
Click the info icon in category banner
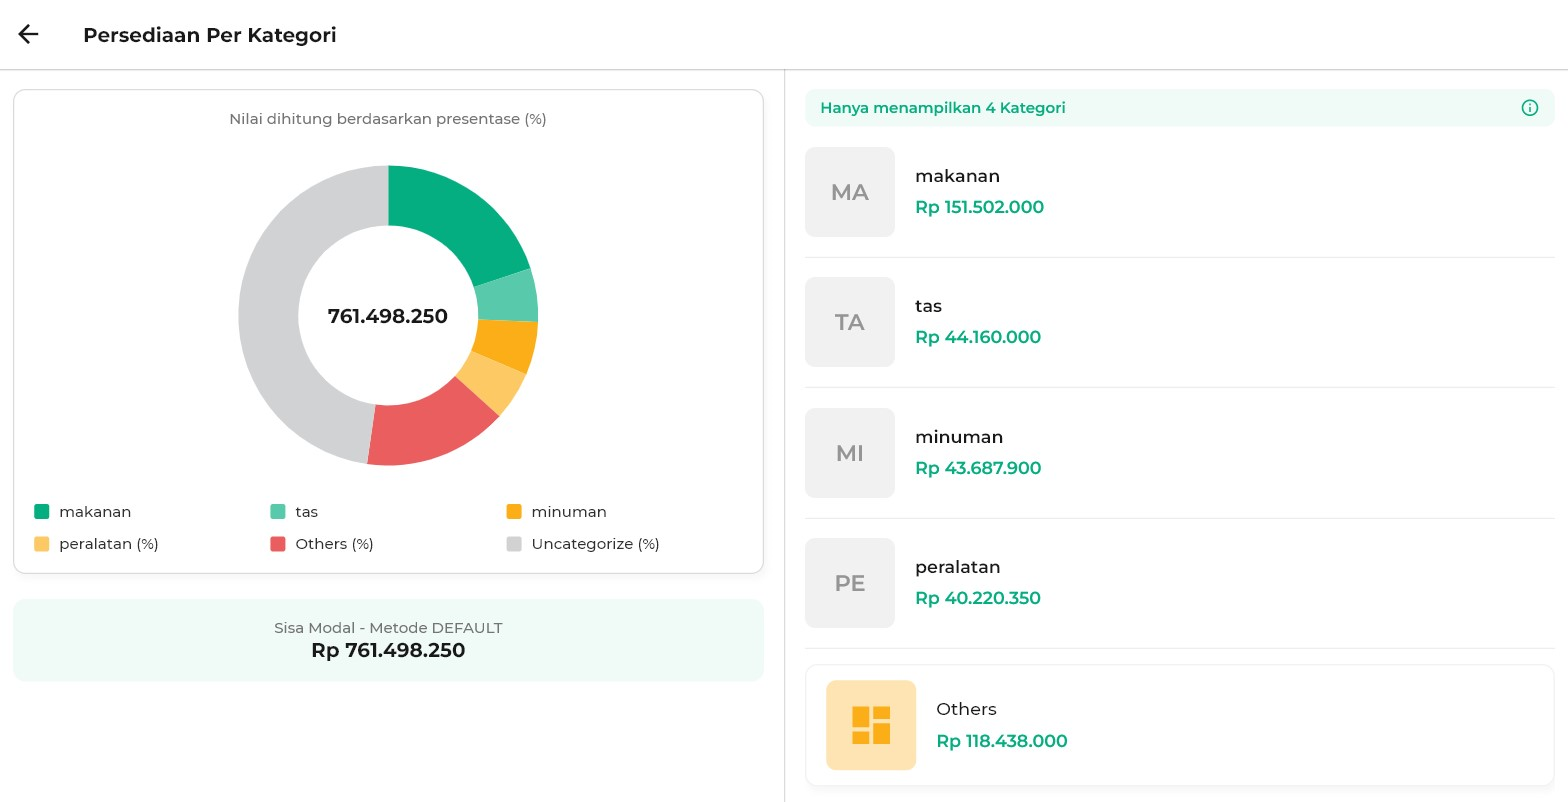pyautogui.click(x=1529, y=108)
